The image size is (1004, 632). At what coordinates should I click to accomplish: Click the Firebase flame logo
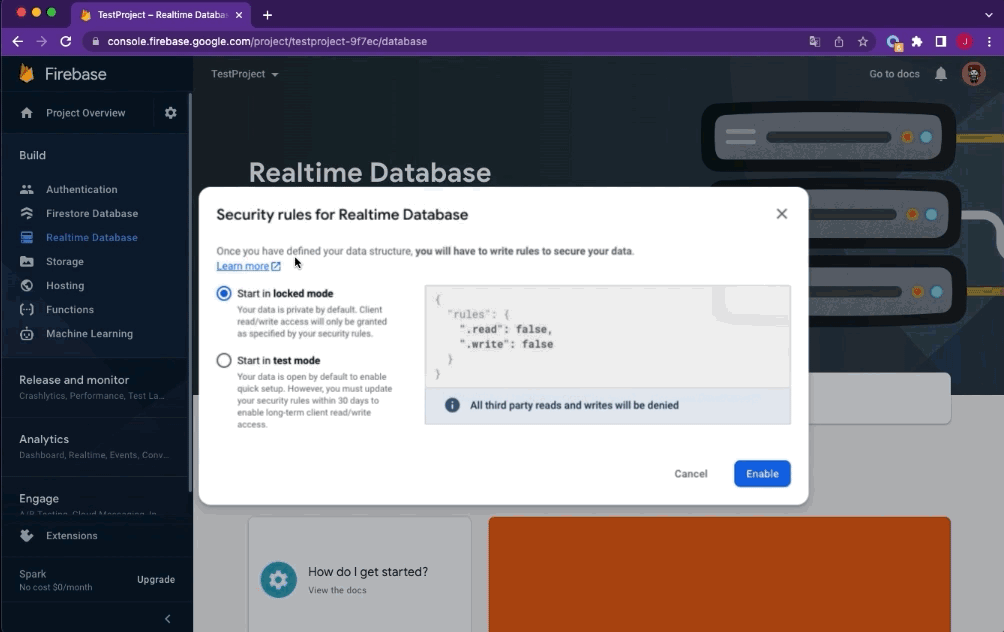pyautogui.click(x=26, y=74)
